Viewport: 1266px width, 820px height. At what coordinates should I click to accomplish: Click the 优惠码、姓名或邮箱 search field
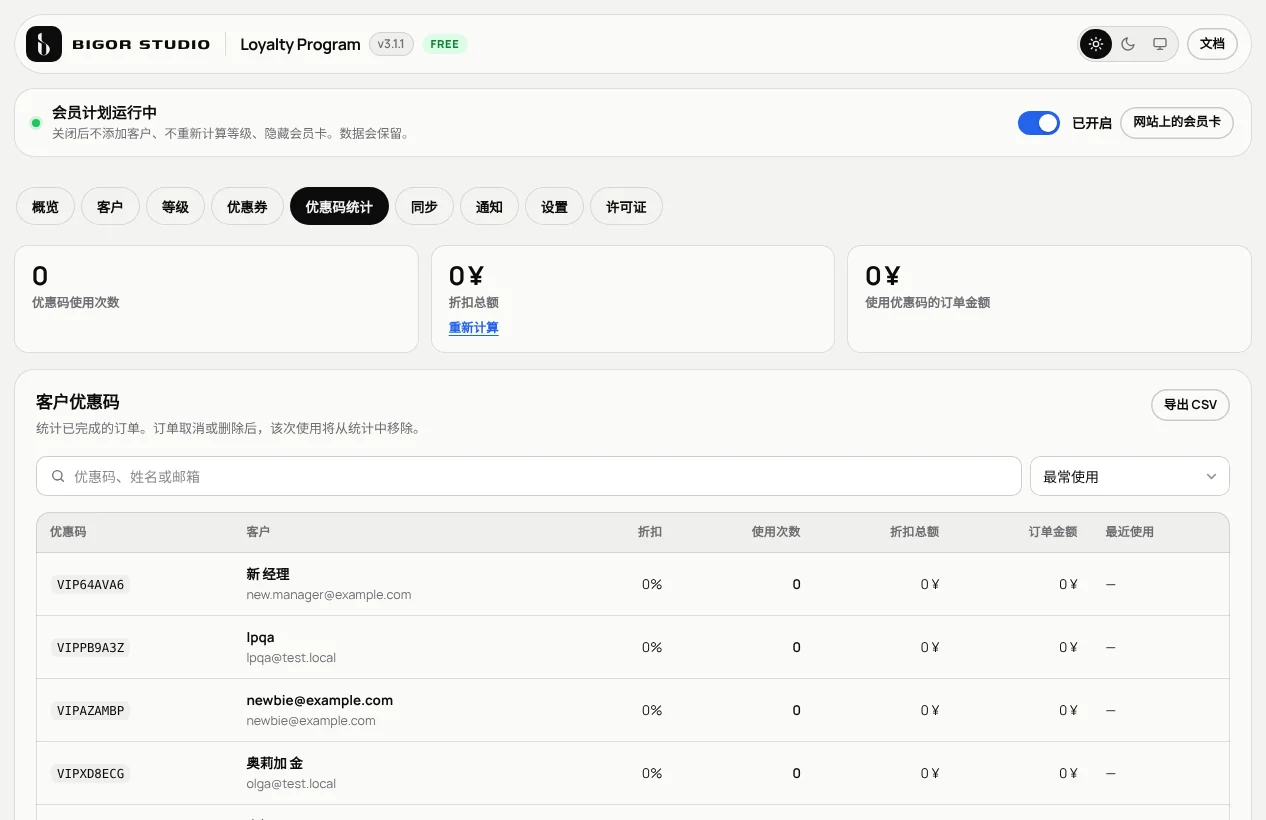[528, 477]
